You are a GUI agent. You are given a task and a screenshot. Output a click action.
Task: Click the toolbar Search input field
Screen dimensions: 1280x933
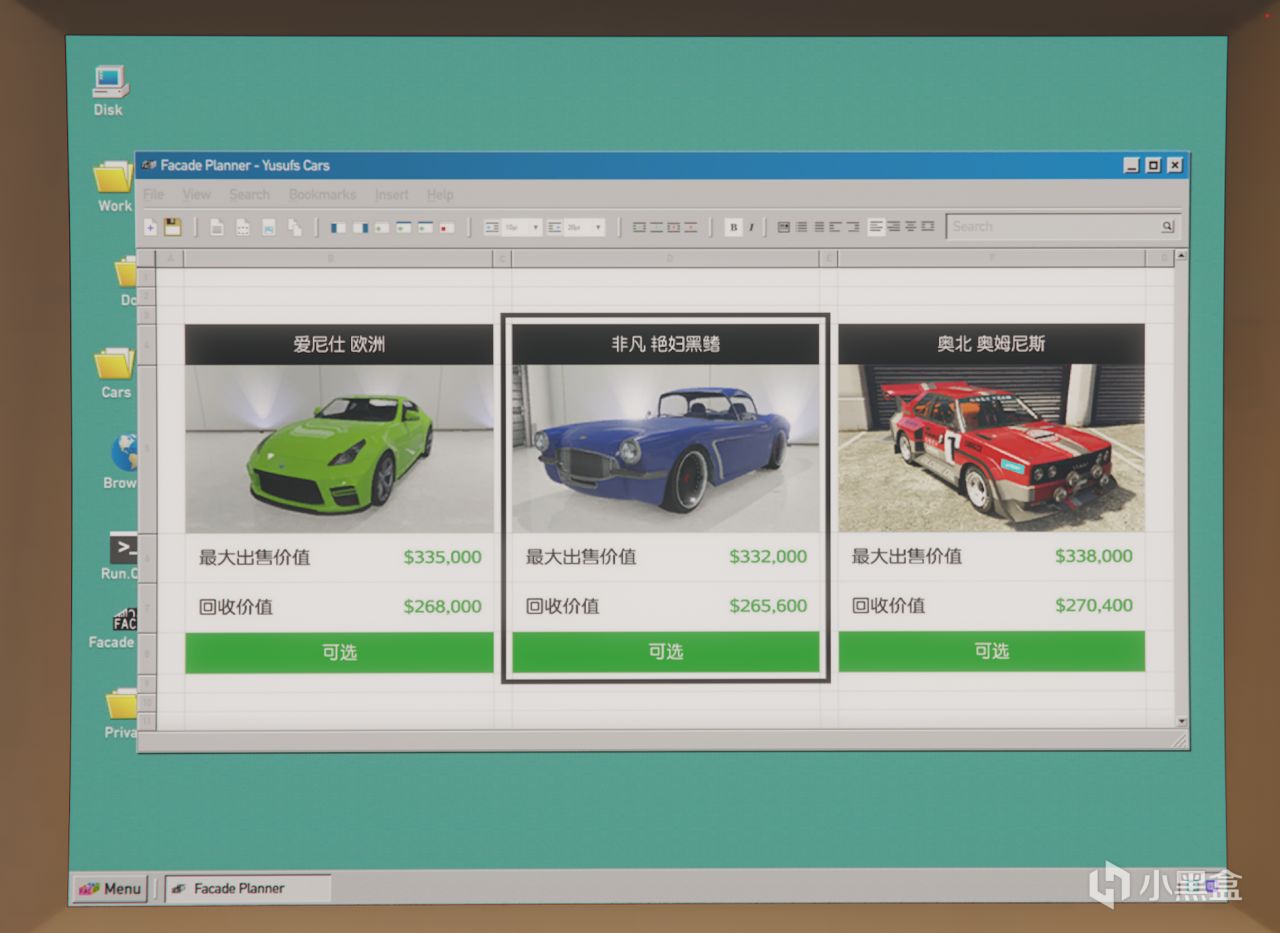pyautogui.click(x=1063, y=227)
